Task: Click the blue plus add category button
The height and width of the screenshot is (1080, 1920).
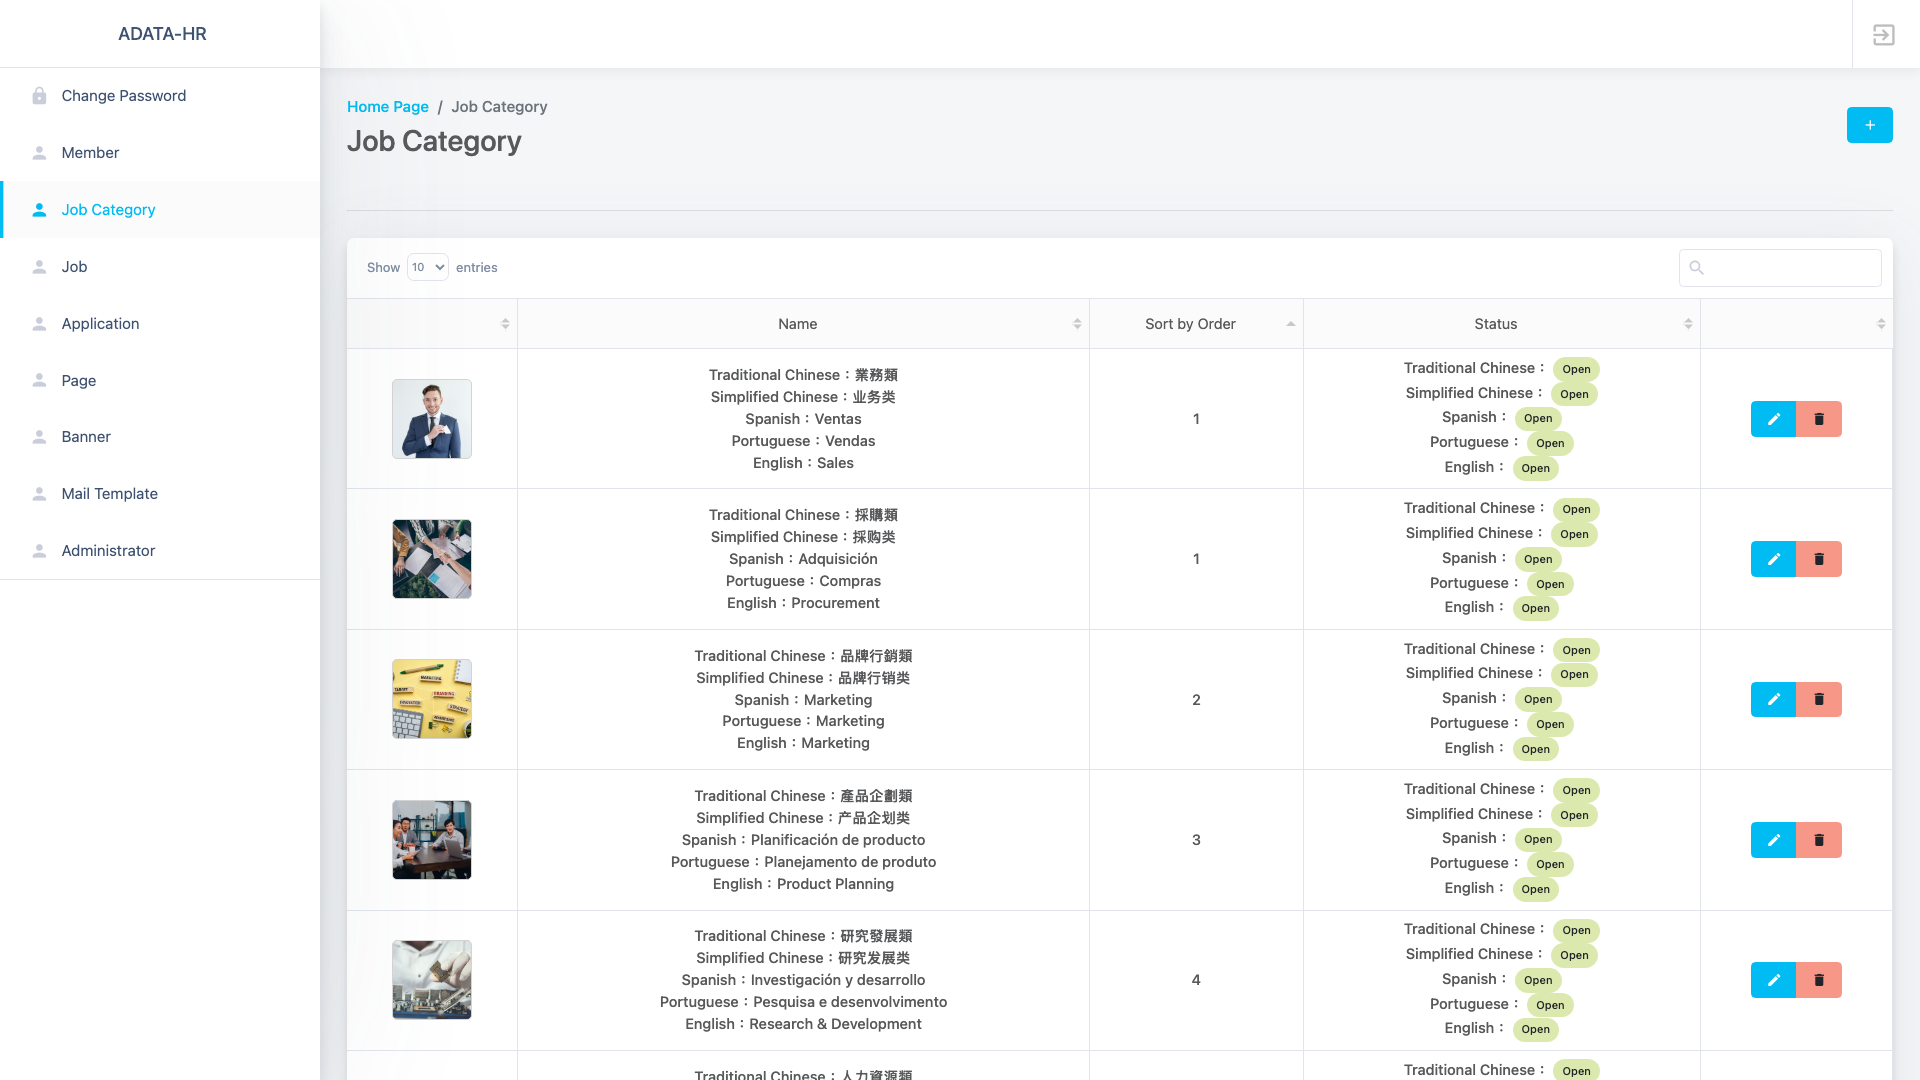Action: point(1869,125)
